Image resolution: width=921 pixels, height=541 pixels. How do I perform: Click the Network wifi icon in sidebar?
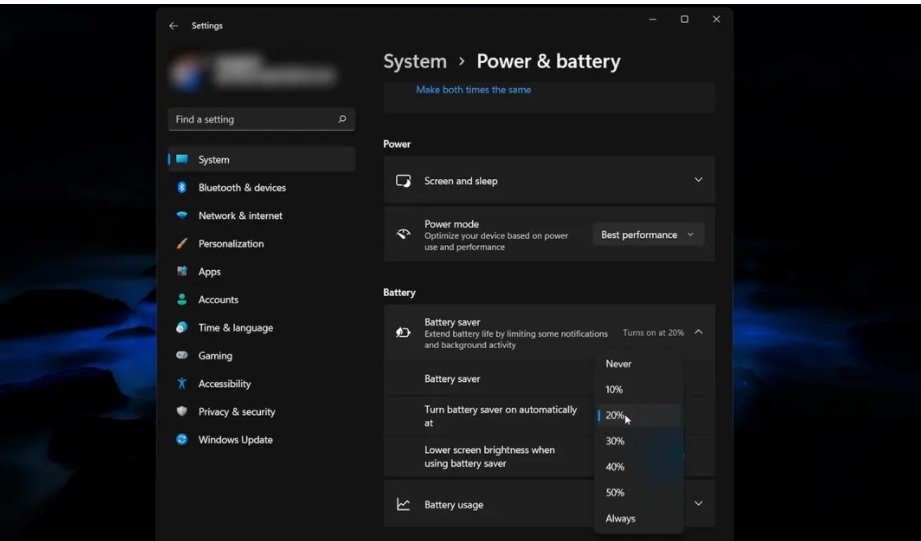(x=182, y=216)
